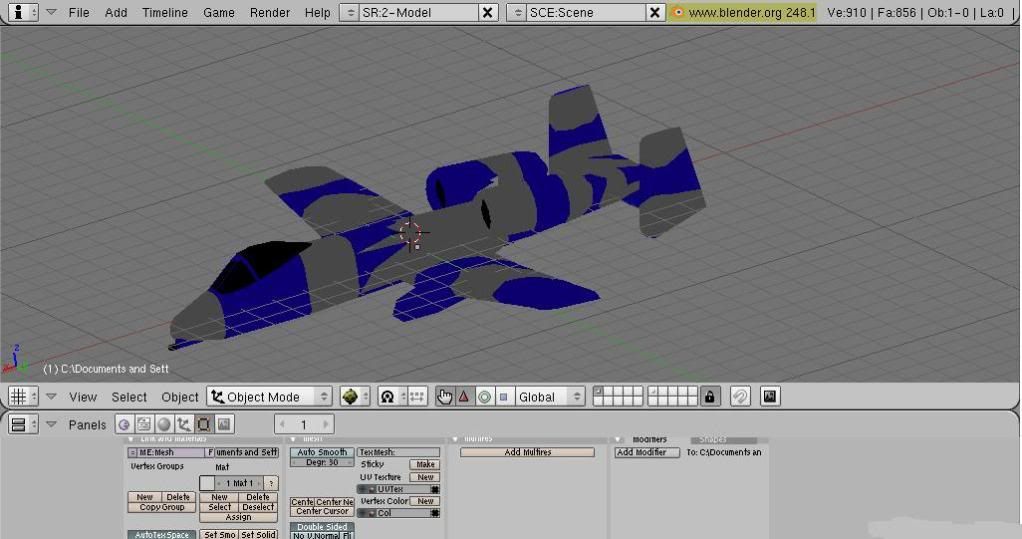Delete the SR:2-Model screen with X
This screenshot has width=1022, height=539.
tap(488, 12)
